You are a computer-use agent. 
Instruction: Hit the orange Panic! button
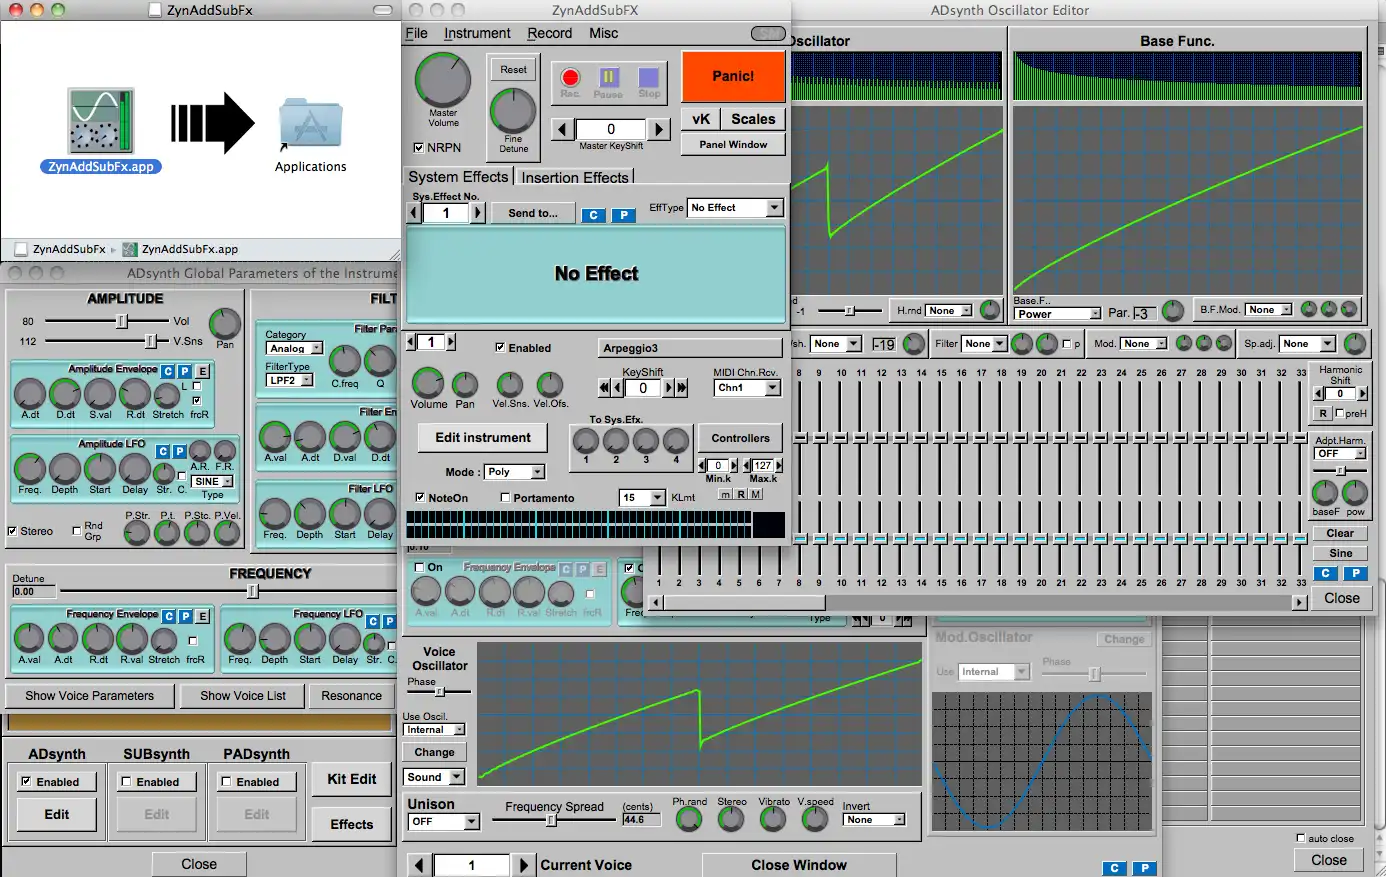(733, 76)
